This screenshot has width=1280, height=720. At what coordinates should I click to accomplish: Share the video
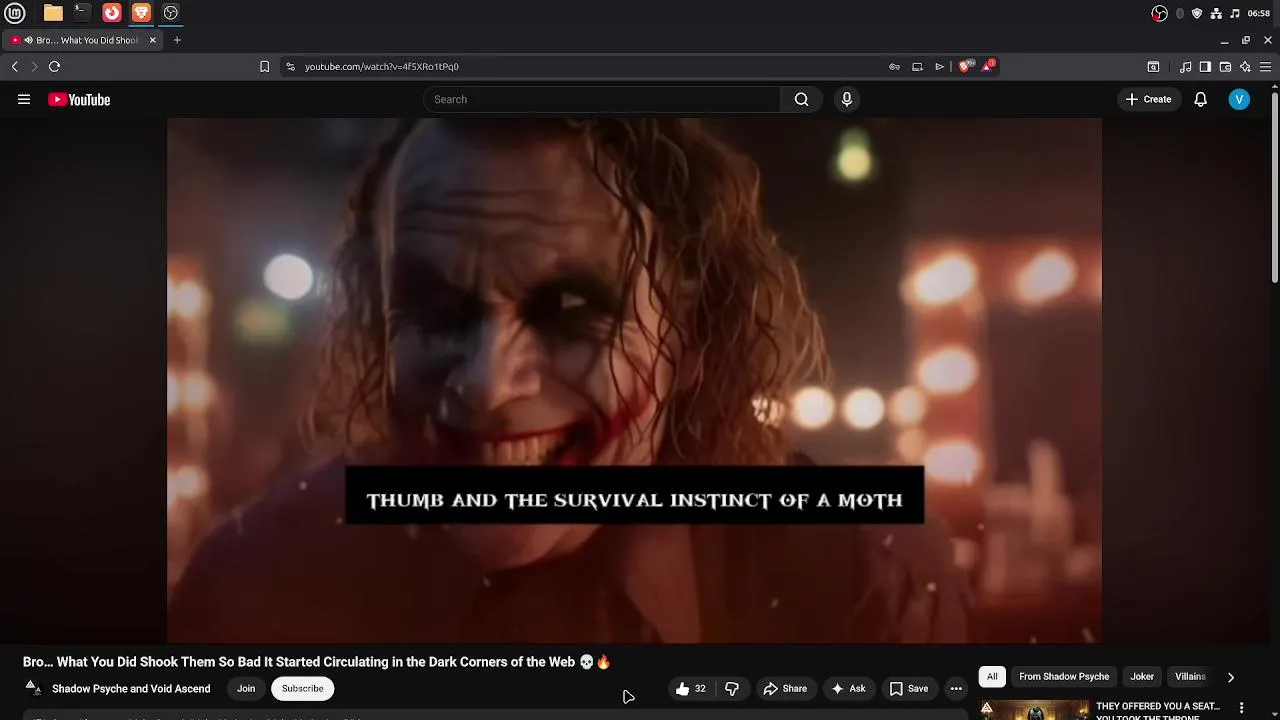click(785, 688)
